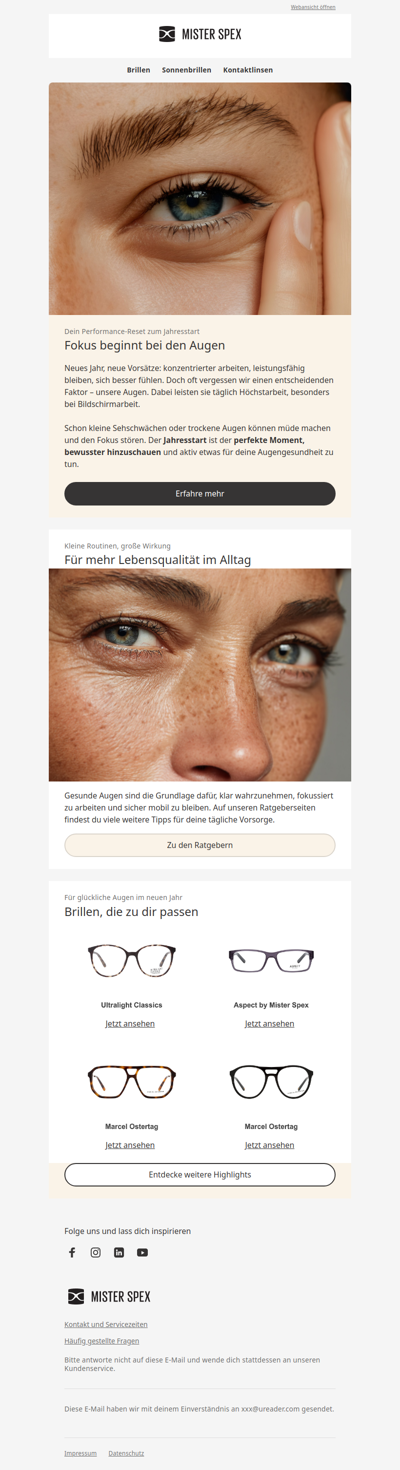Click the Zu den Ratgebern button
The height and width of the screenshot is (1470, 400).
coord(200,845)
